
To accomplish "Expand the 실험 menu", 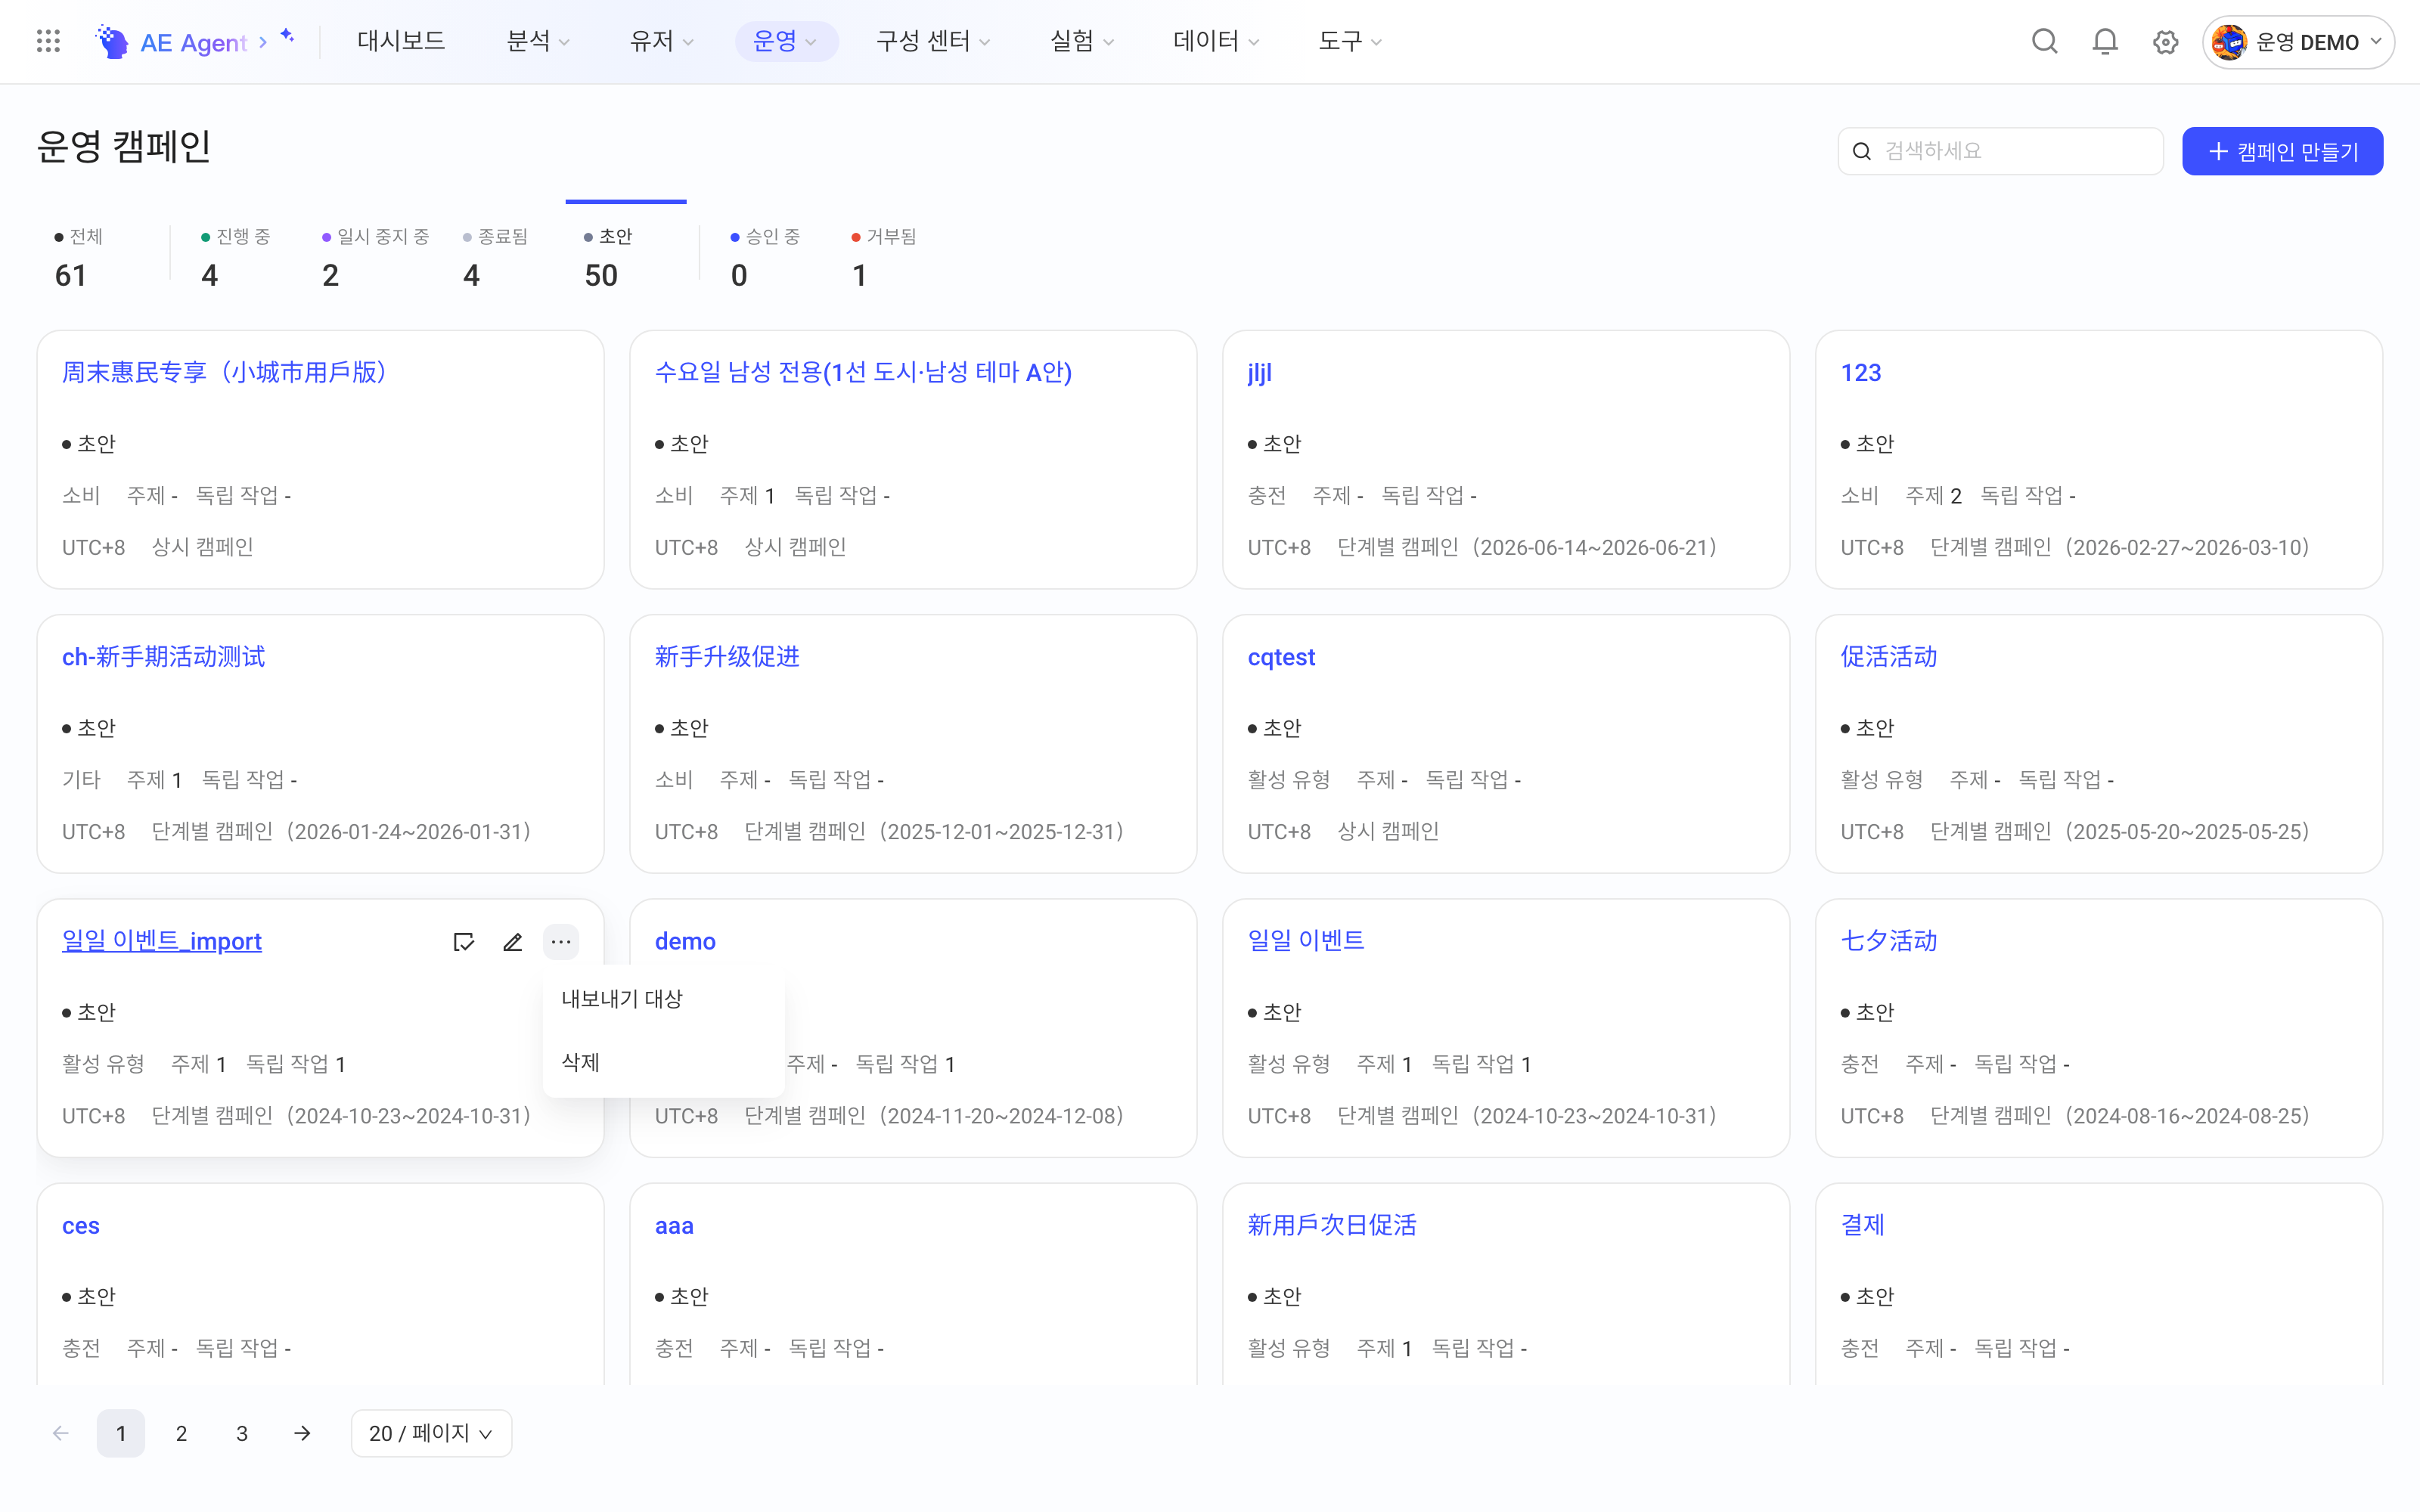I will [x=1082, y=41].
